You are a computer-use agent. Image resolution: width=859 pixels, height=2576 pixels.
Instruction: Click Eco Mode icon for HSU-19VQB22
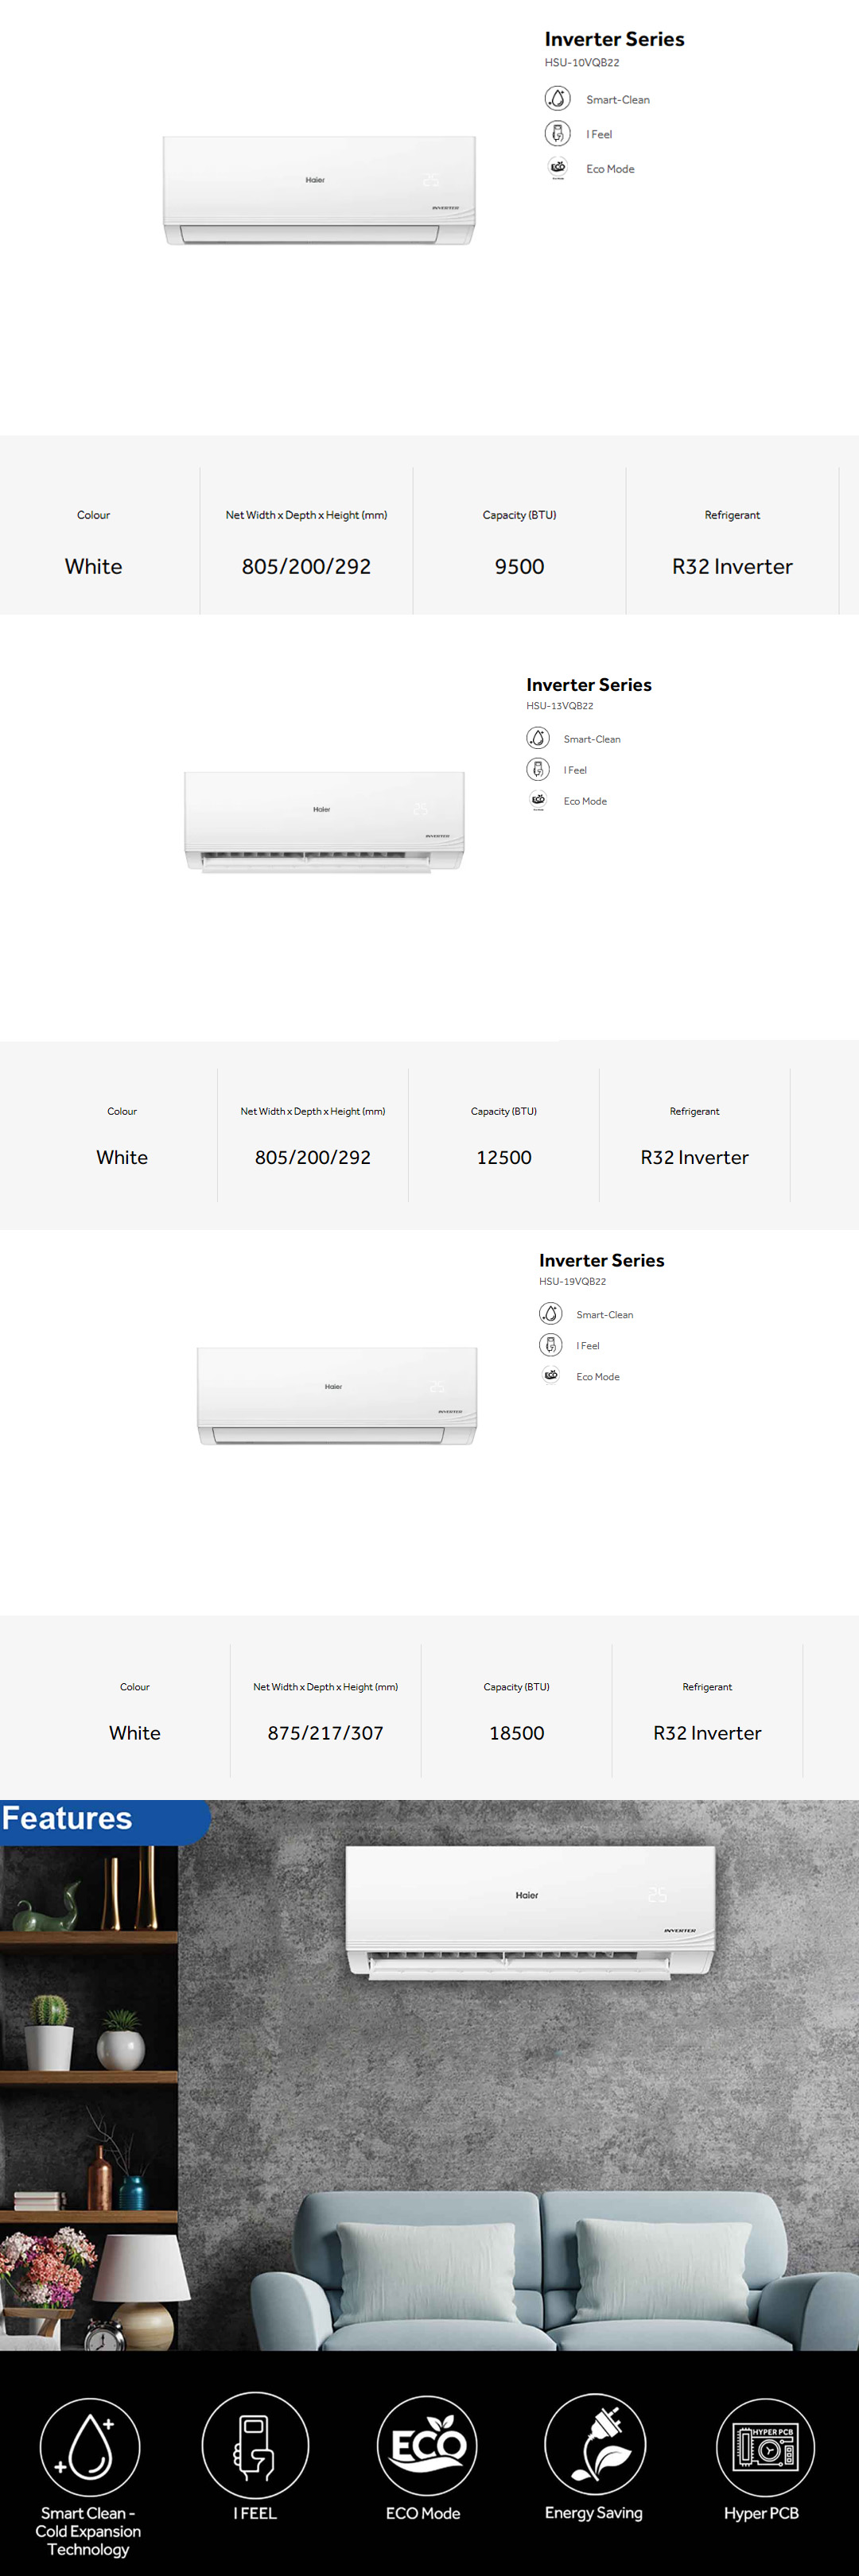click(550, 1376)
